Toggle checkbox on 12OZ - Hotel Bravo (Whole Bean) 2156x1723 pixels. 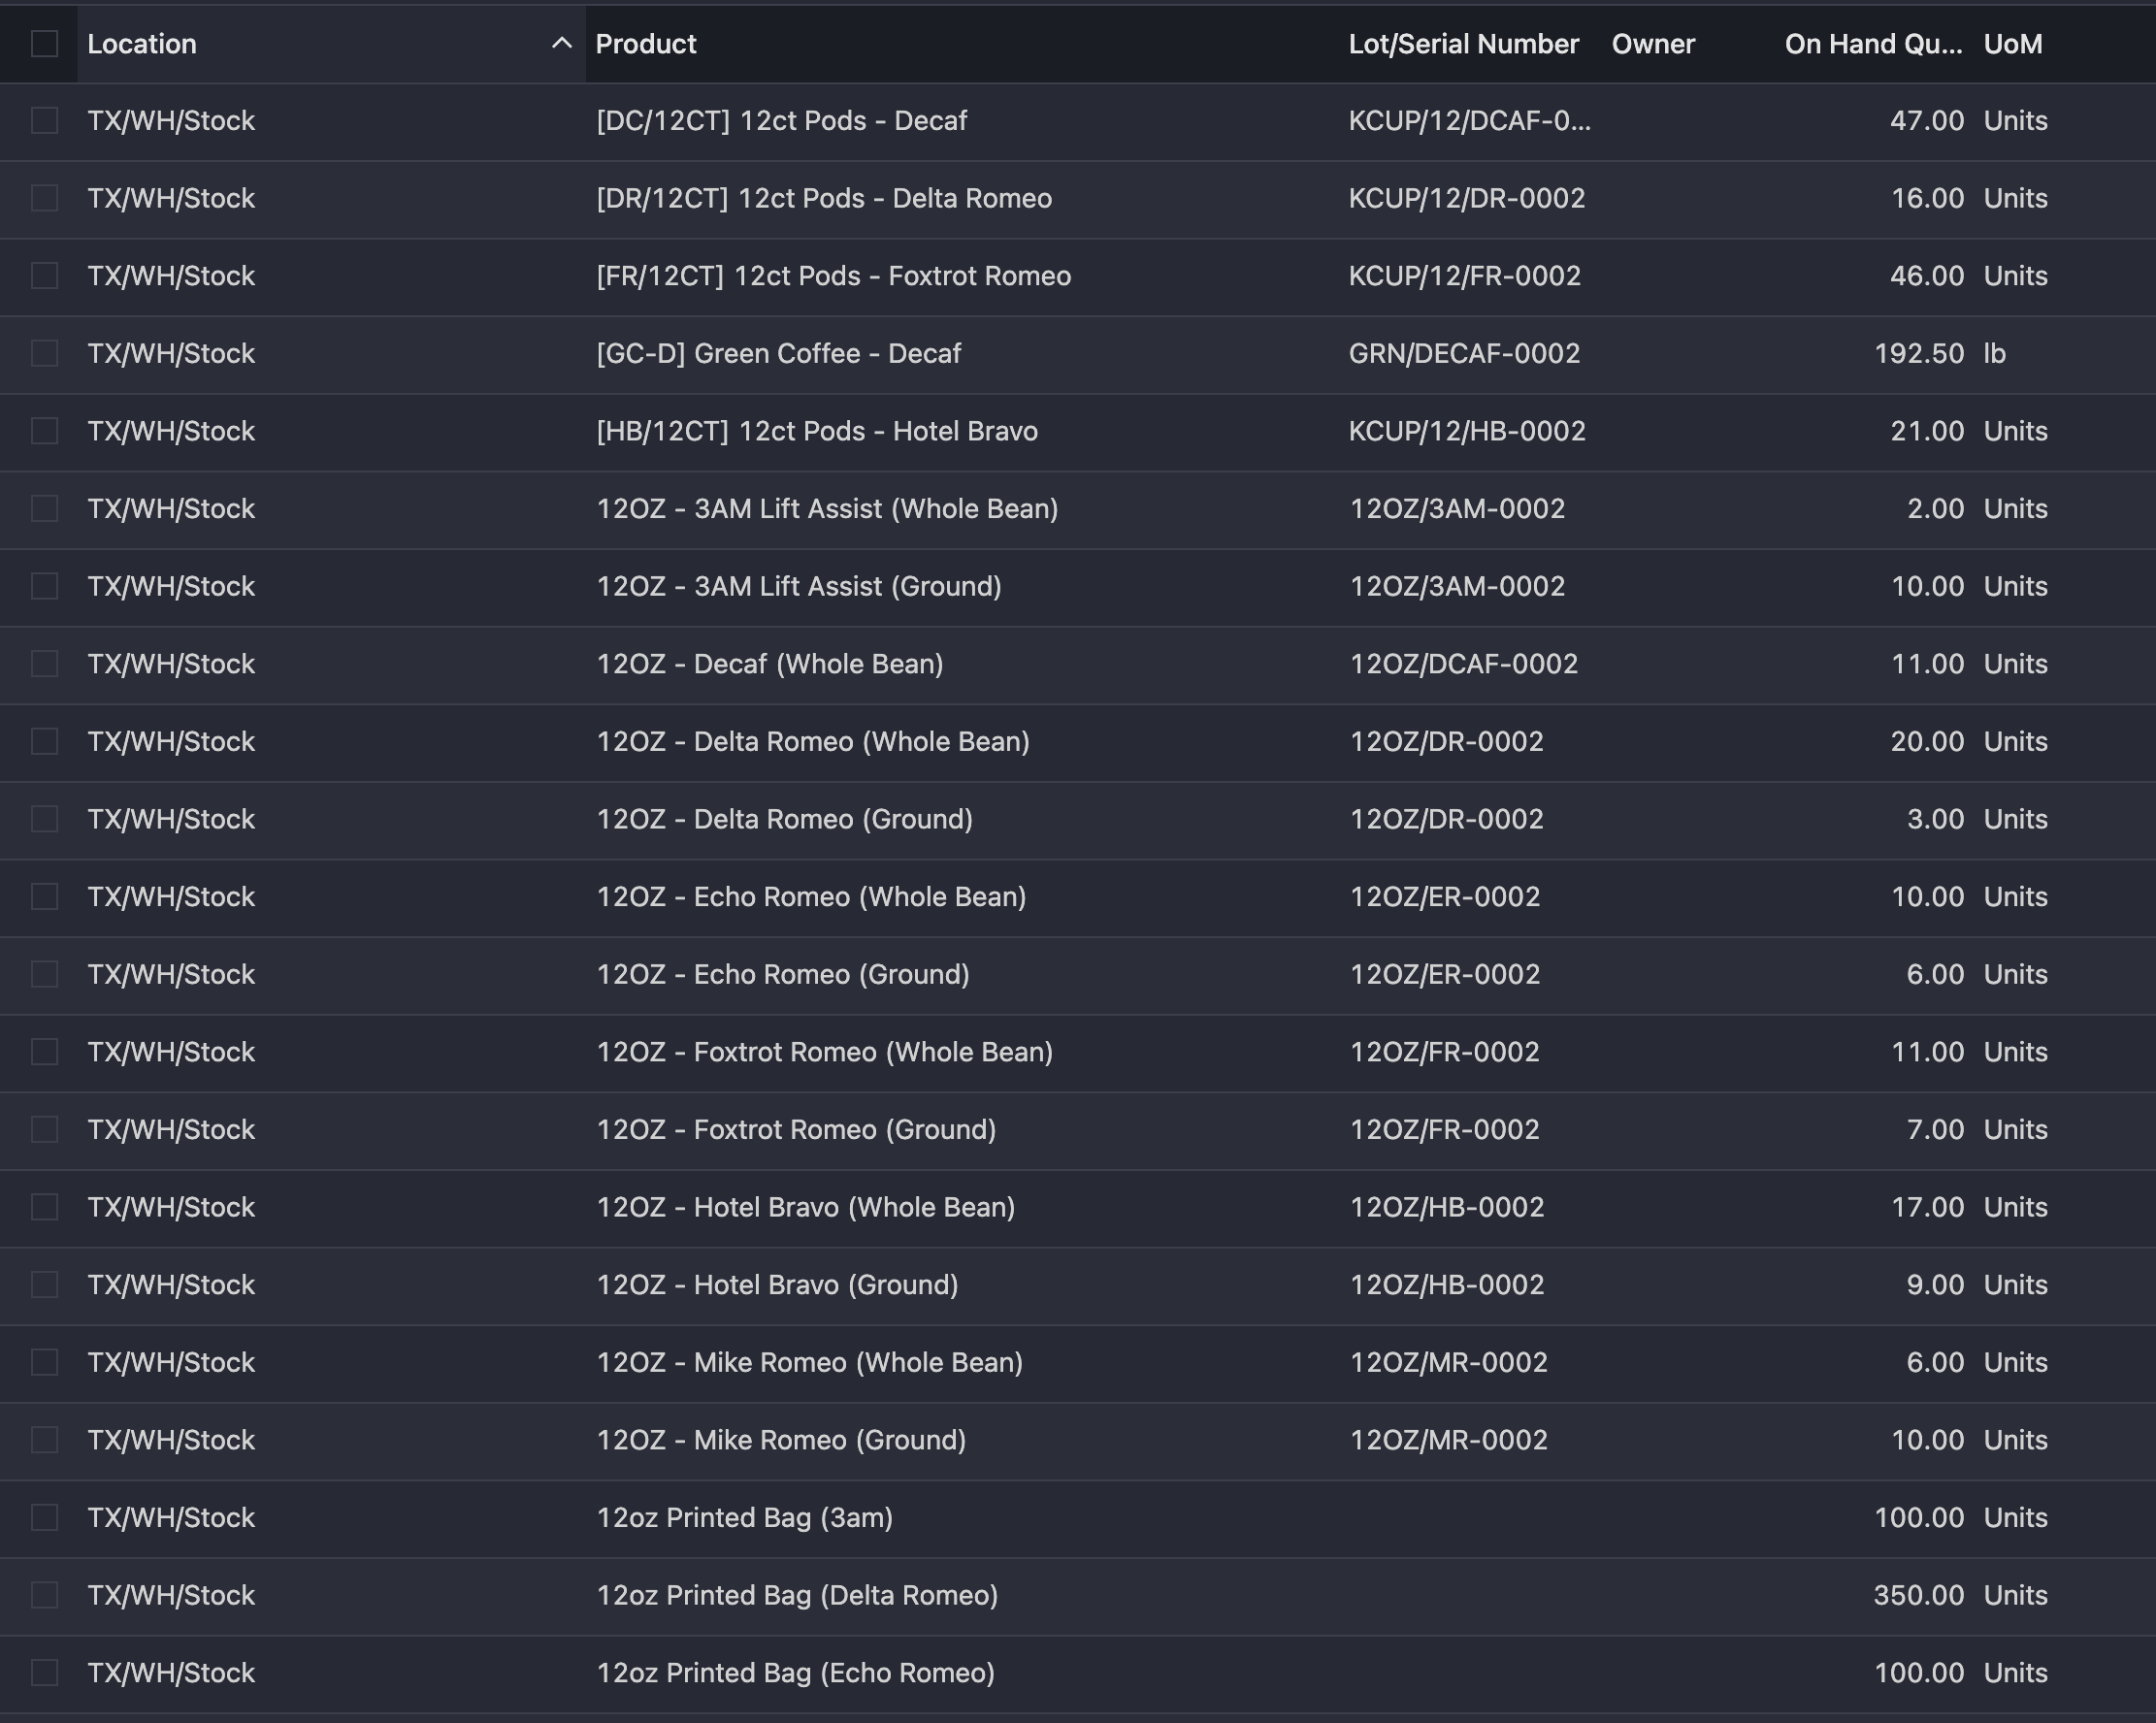[x=44, y=1207]
